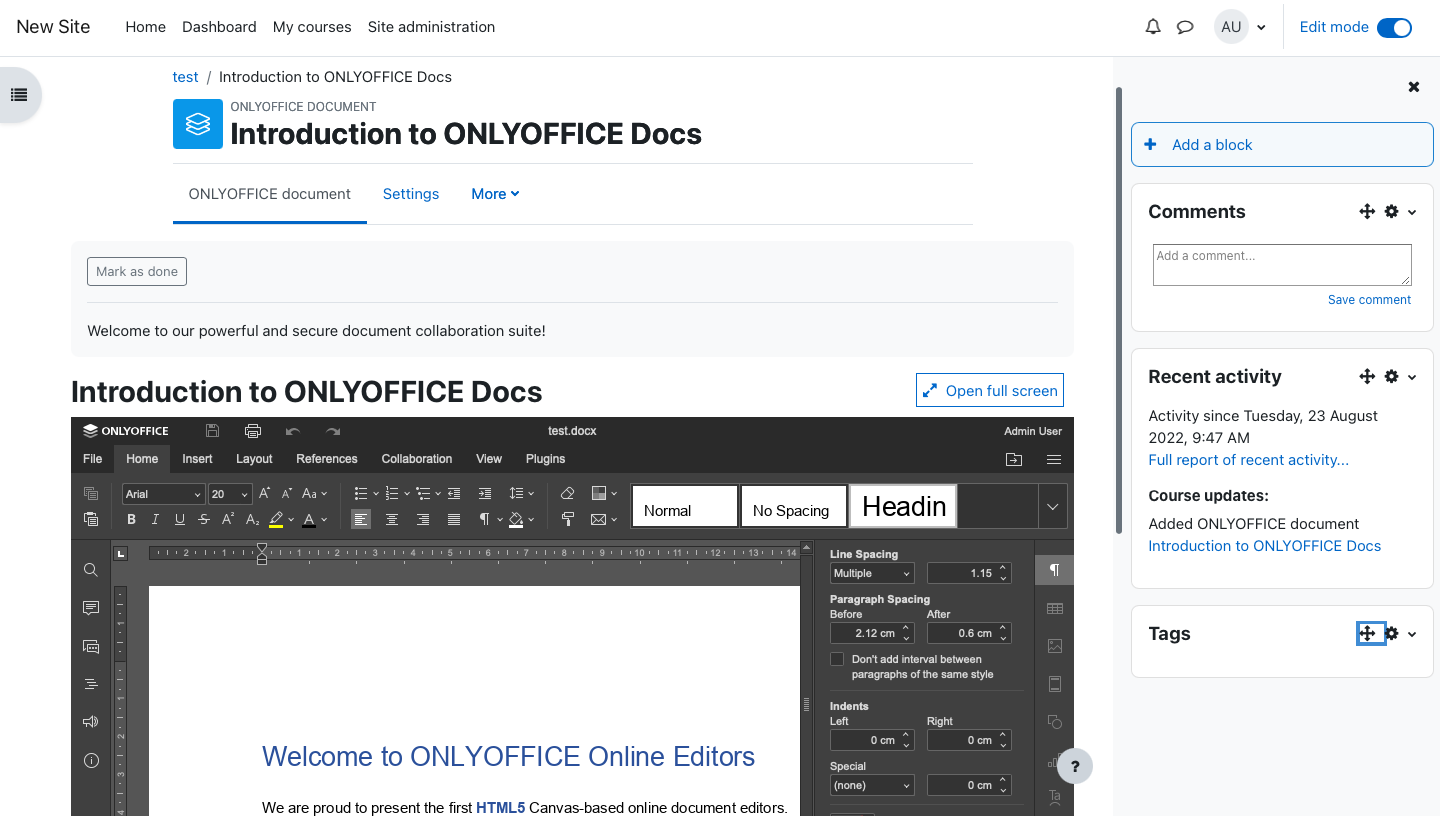
Task: Open the Settings tab of the activity
Action: coord(411,194)
